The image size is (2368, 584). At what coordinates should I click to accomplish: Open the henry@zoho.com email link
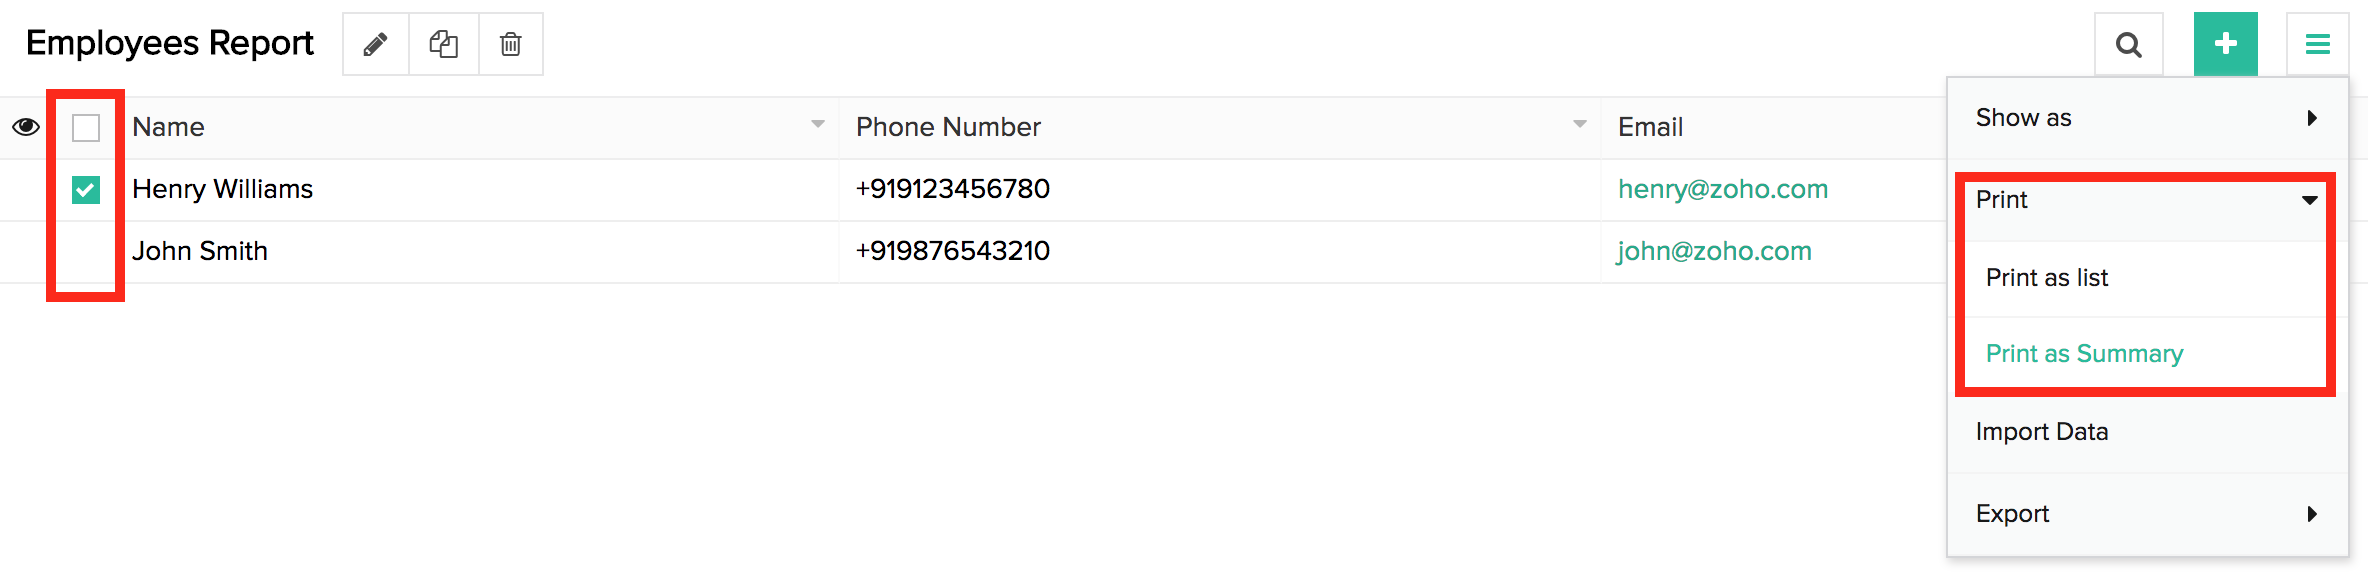point(1722,189)
